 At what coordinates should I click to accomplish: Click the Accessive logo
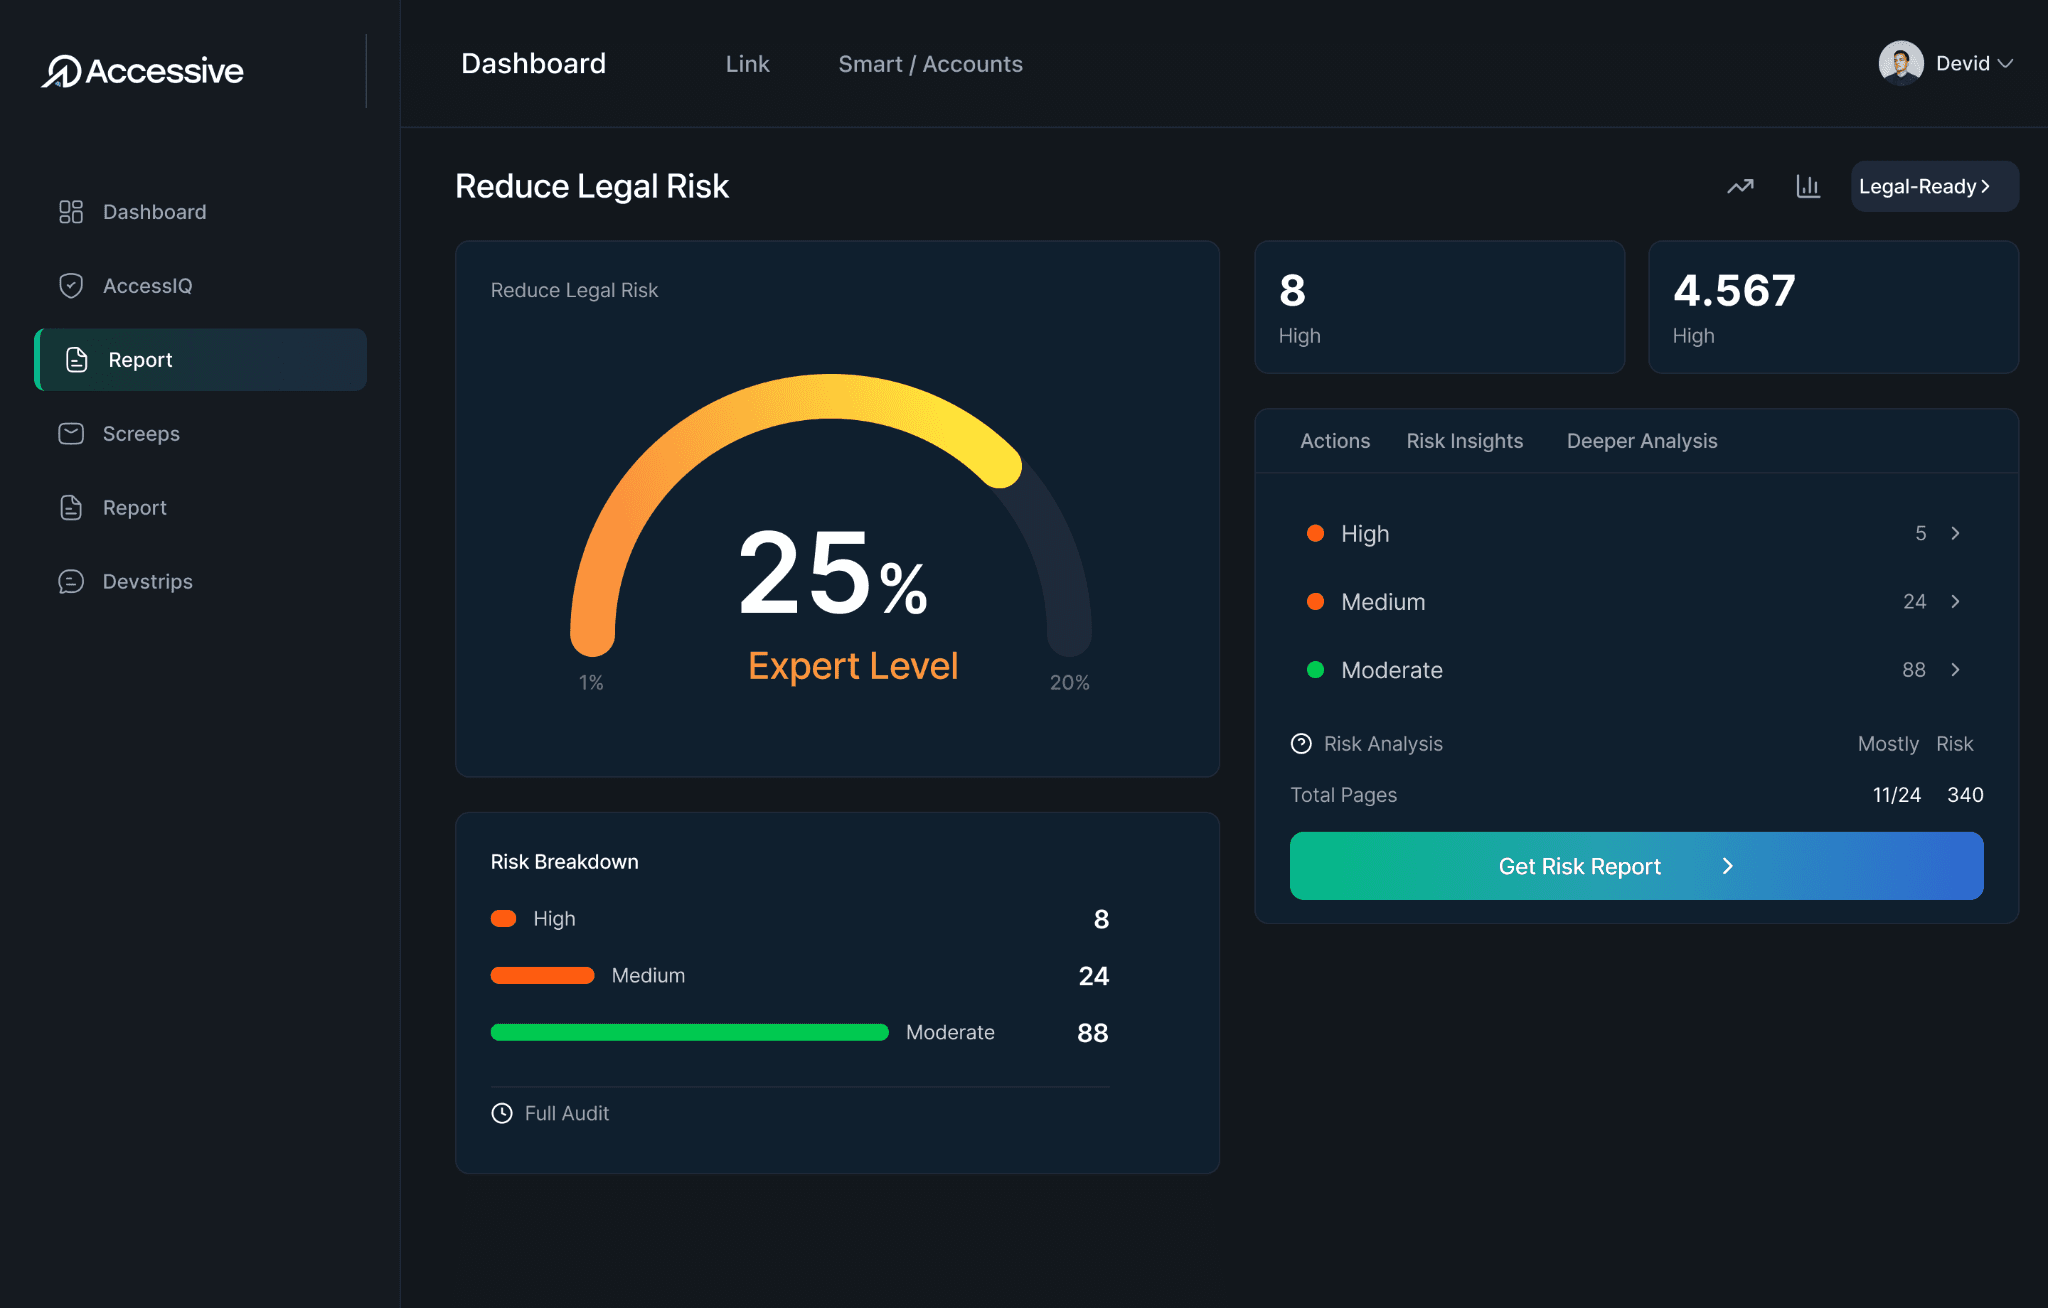[142, 70]
